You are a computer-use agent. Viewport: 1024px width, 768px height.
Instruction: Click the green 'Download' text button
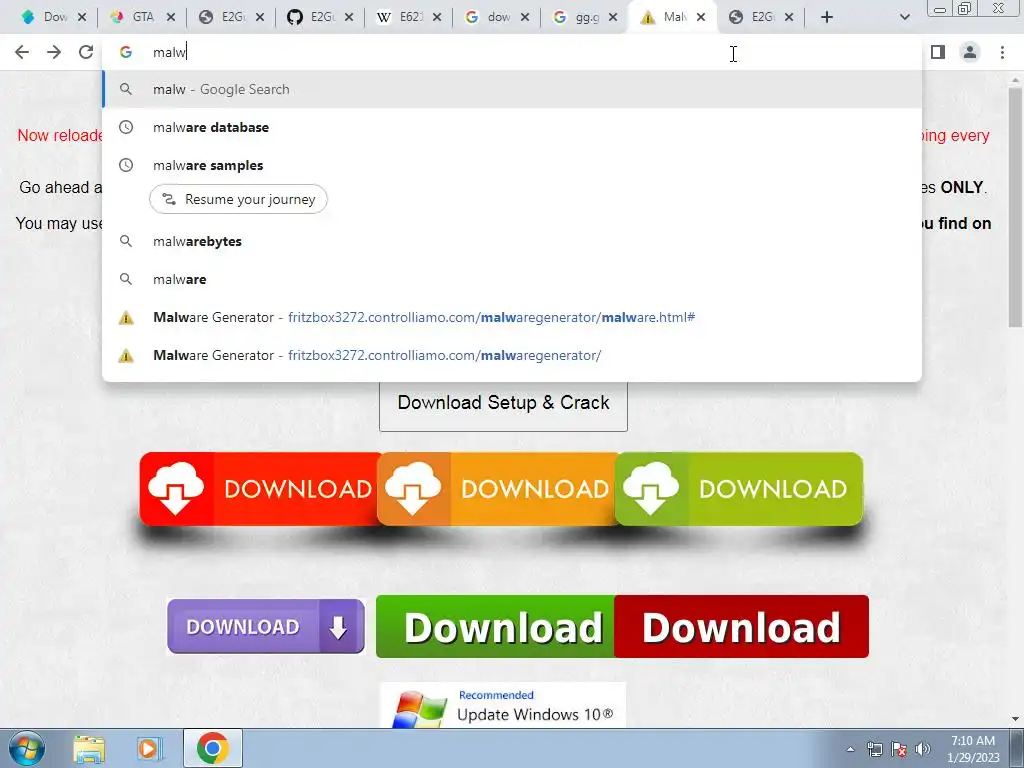pyautogui.click(x=496, y=627)
